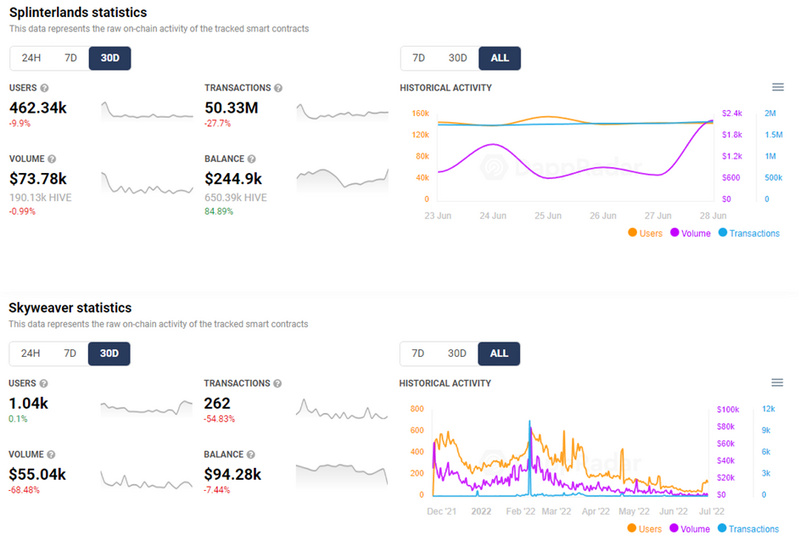Click help icon next to Splinterlands TRANSACTIONS
This screenshot has width=800, height=546.
point(278,88)
